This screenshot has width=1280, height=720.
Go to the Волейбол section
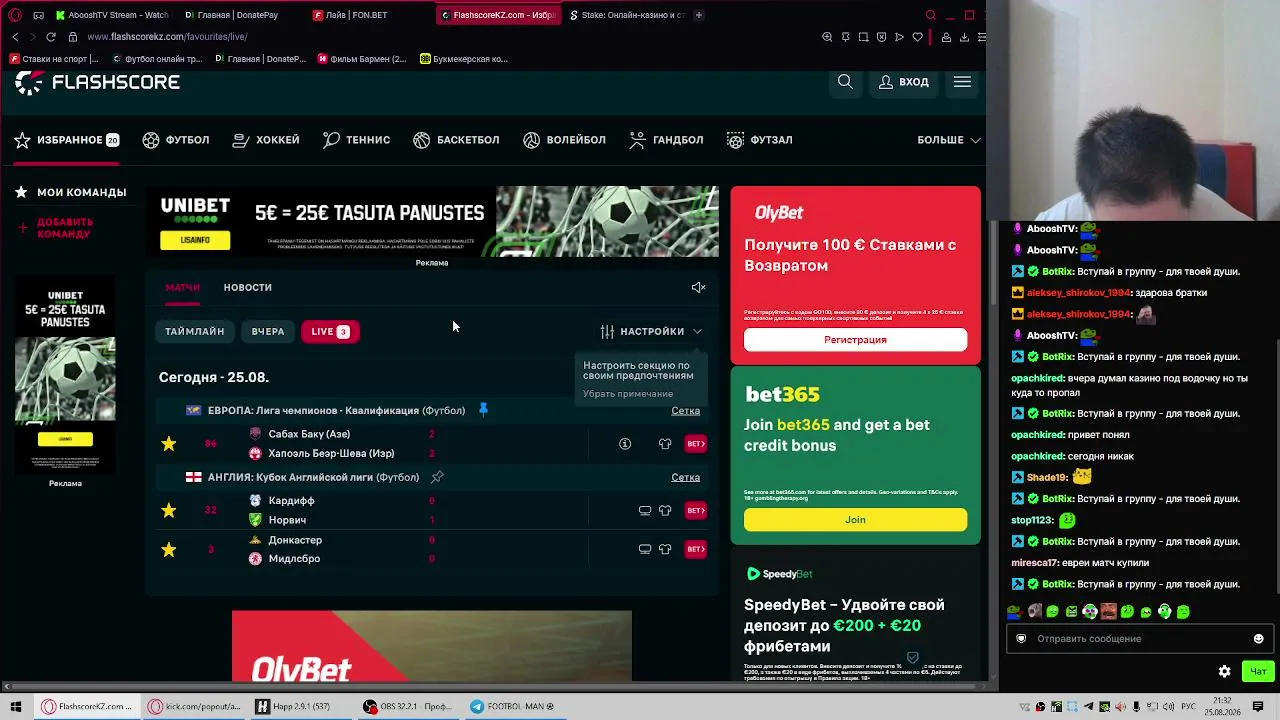point(565,140)
